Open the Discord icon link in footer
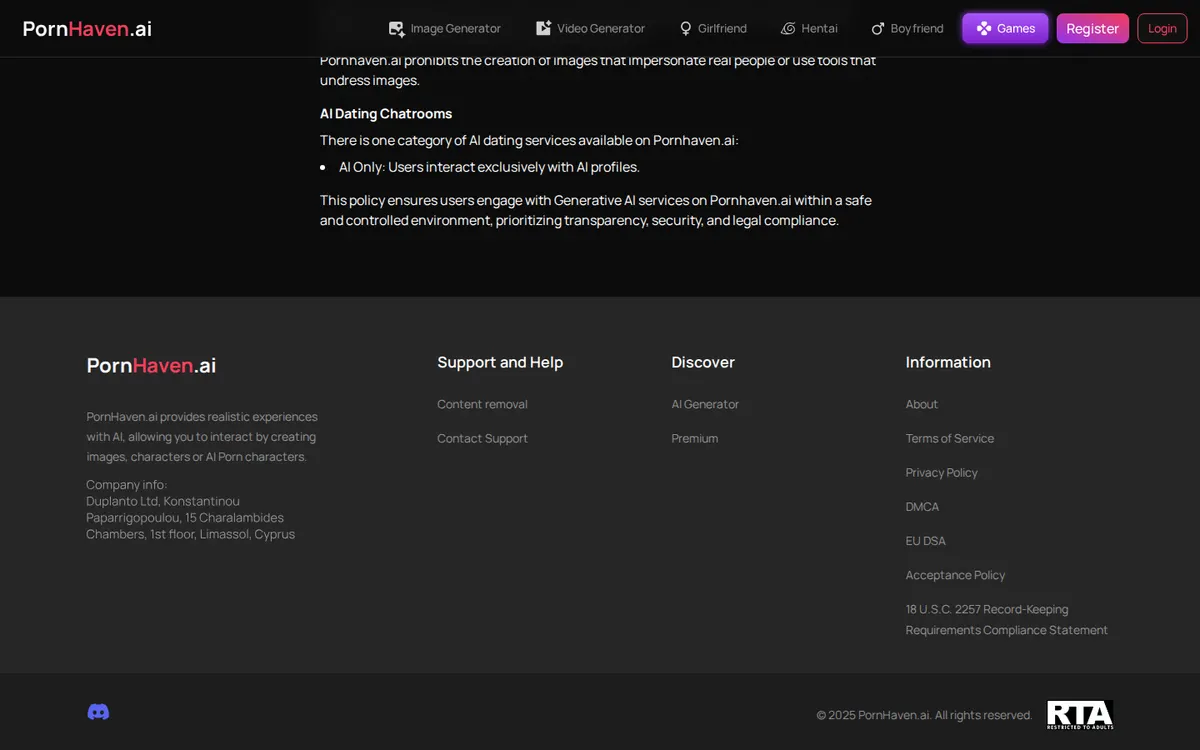 pos(98,712)
